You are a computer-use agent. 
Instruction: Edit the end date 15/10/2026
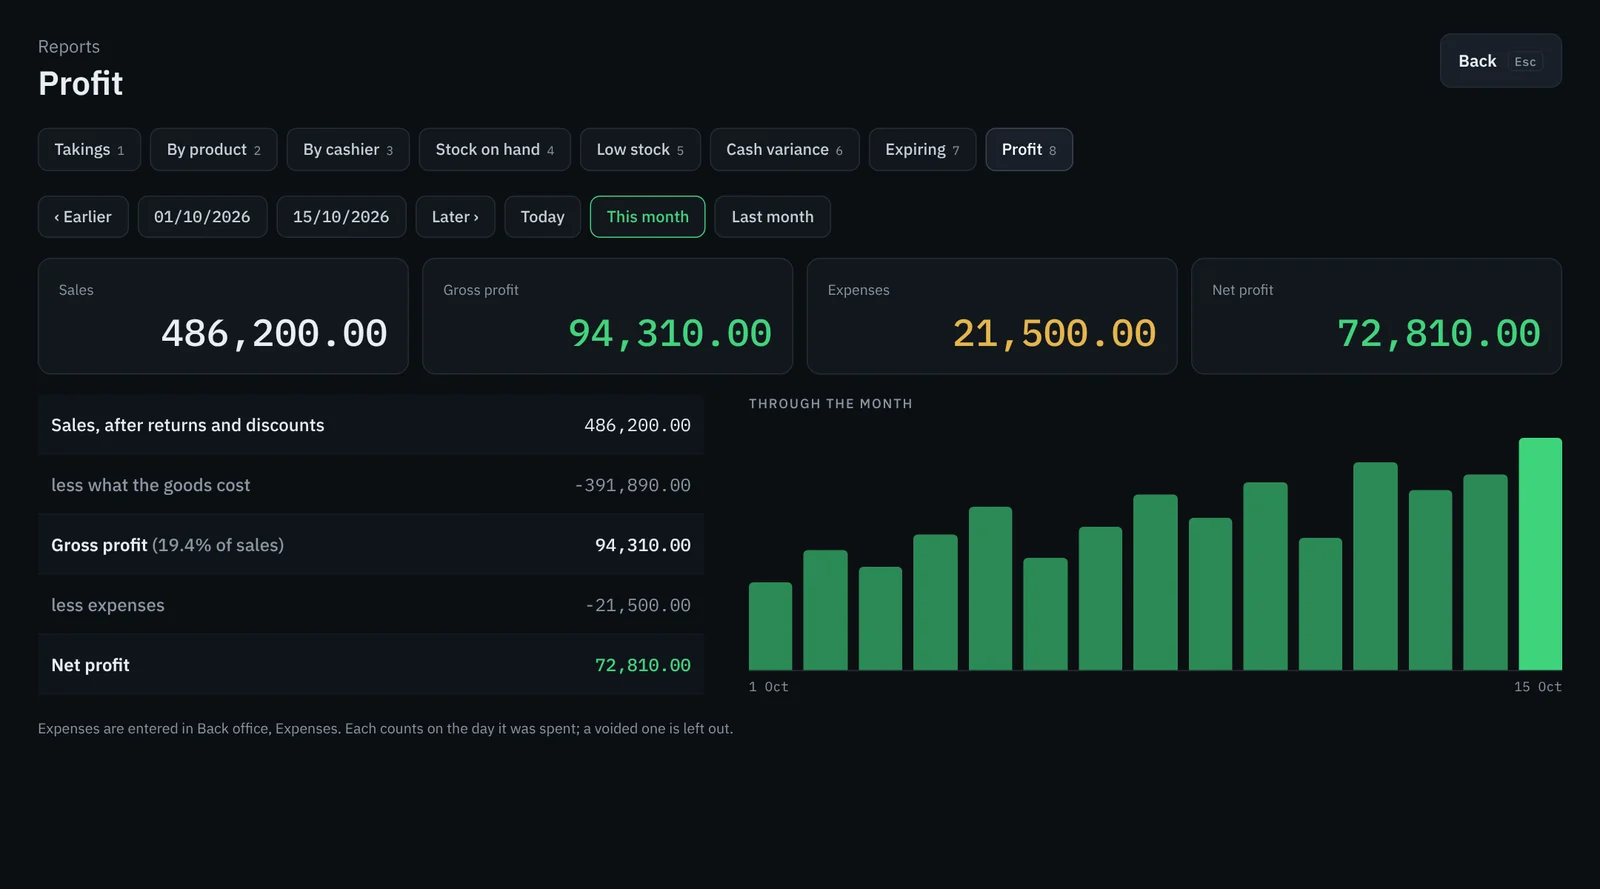341,217
